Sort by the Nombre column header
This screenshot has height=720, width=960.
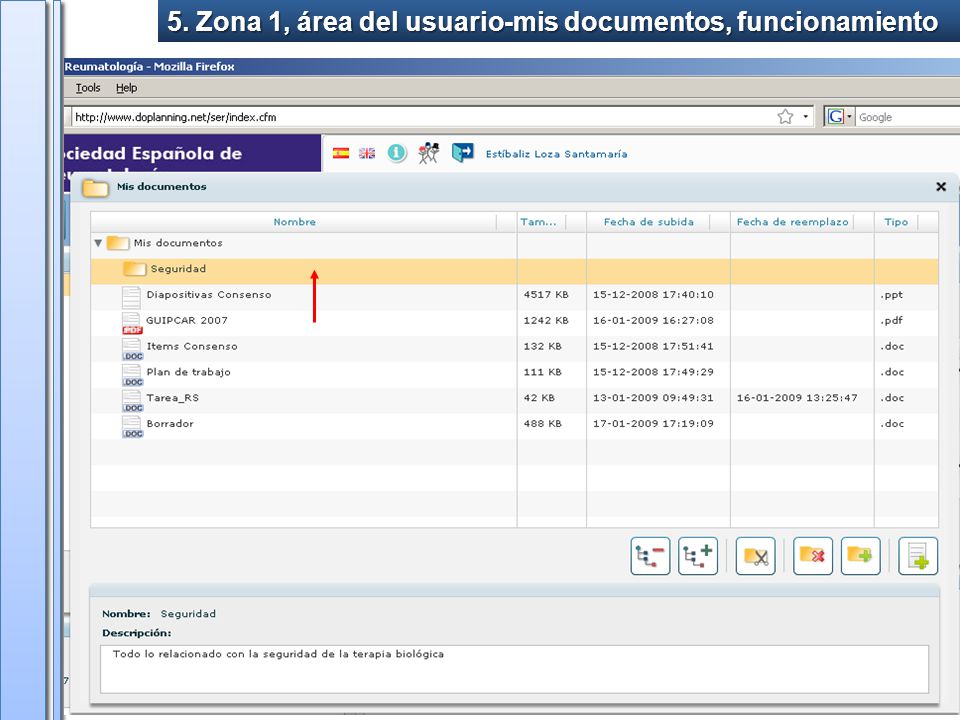294,222
